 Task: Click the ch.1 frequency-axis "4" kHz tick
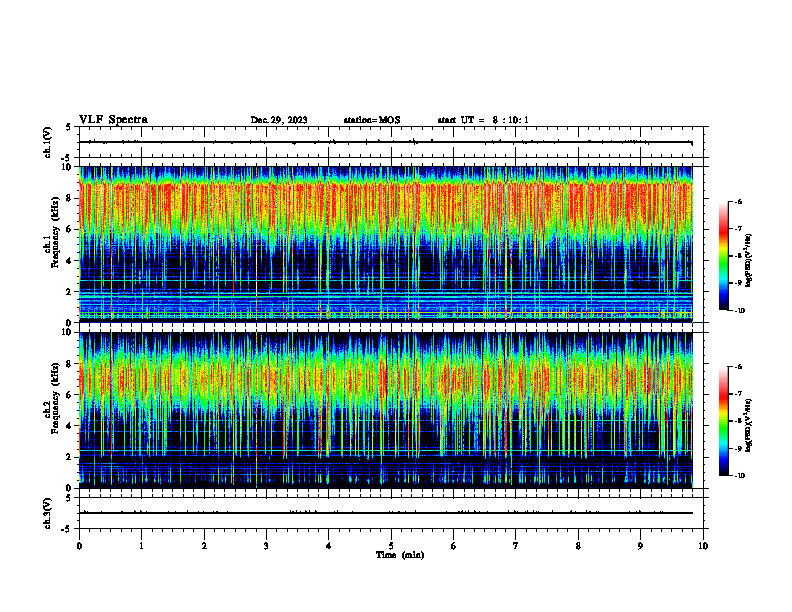[x=69, y=261]
